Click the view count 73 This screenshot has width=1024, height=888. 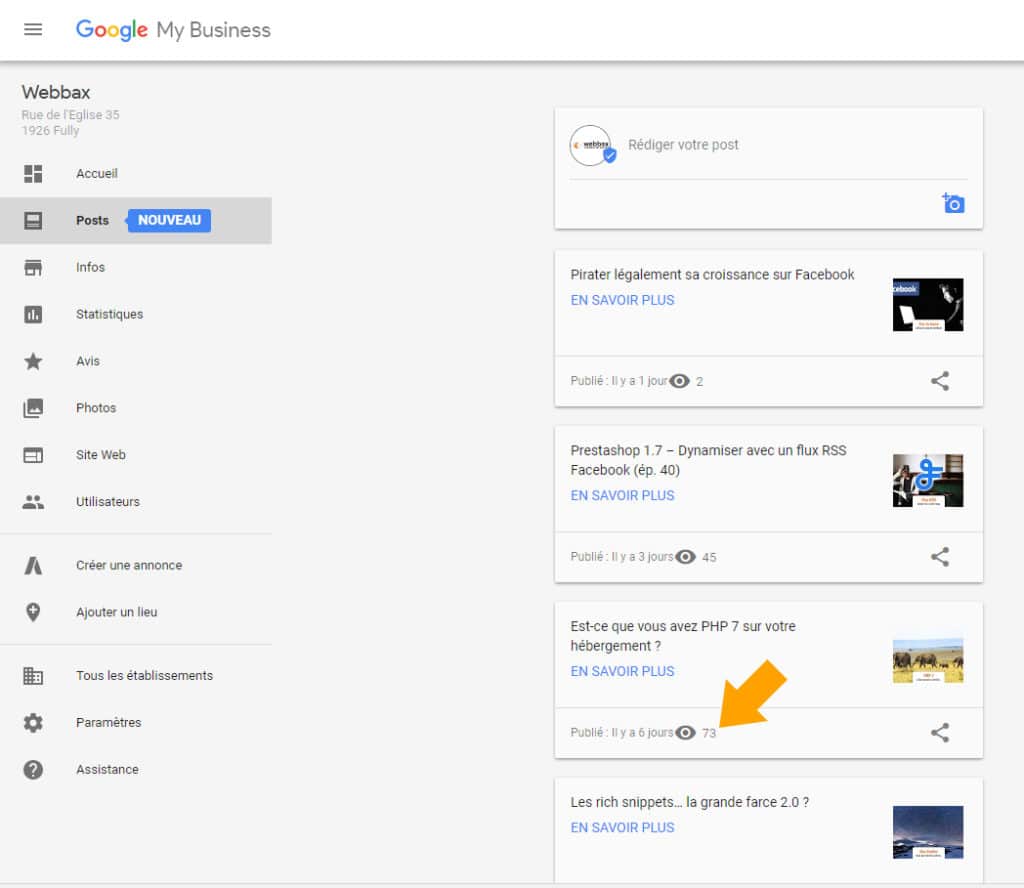click(709, 733)
